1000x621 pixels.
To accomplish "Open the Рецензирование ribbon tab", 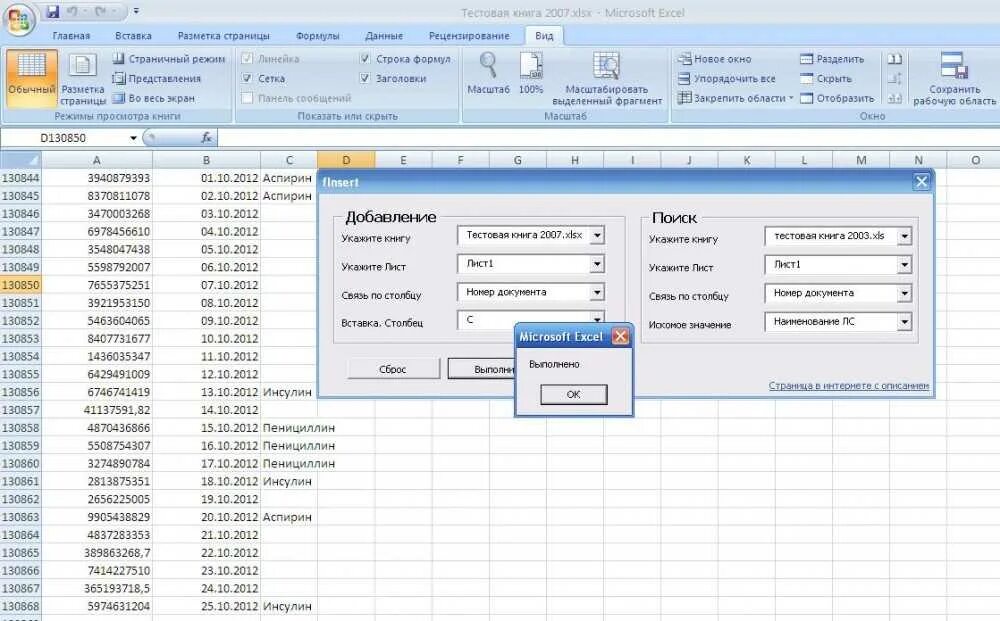I will 469,36.
